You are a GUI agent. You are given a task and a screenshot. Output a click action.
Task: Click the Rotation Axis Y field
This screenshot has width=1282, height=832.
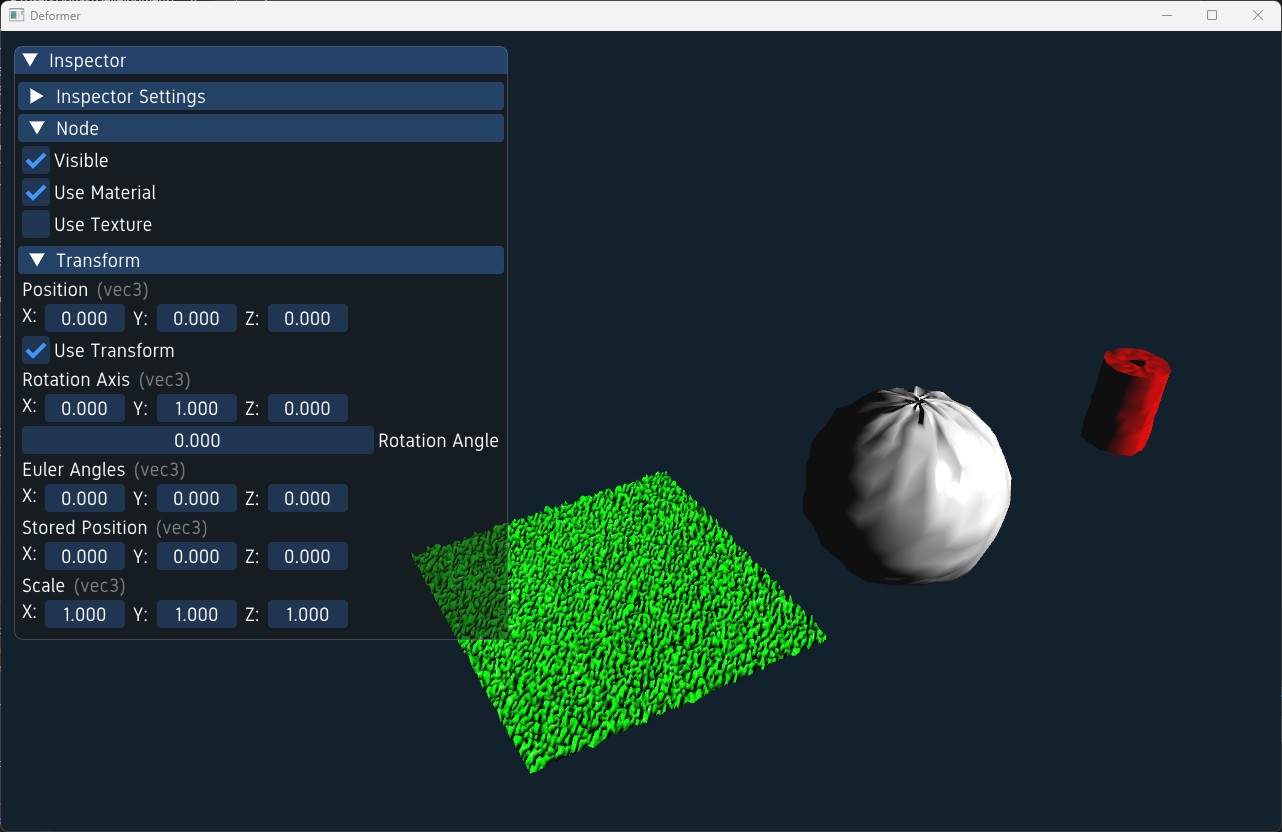(196, 409)
